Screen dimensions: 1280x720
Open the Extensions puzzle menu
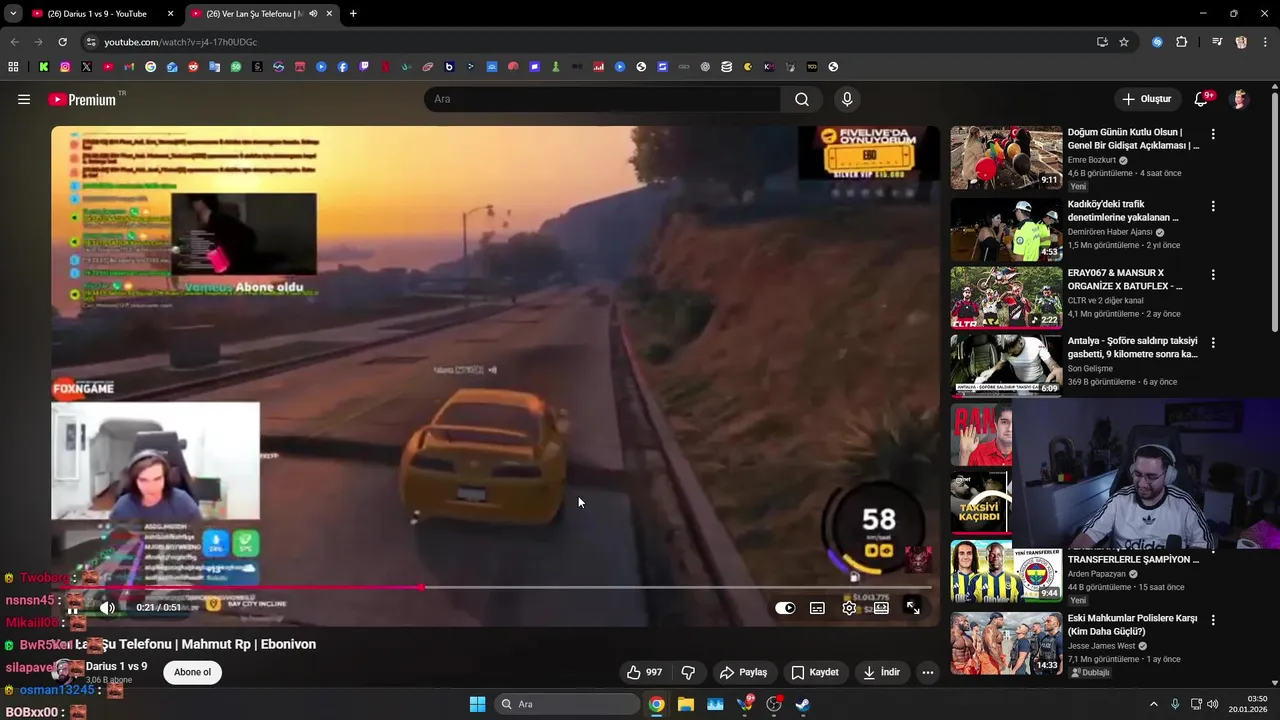1181,42
